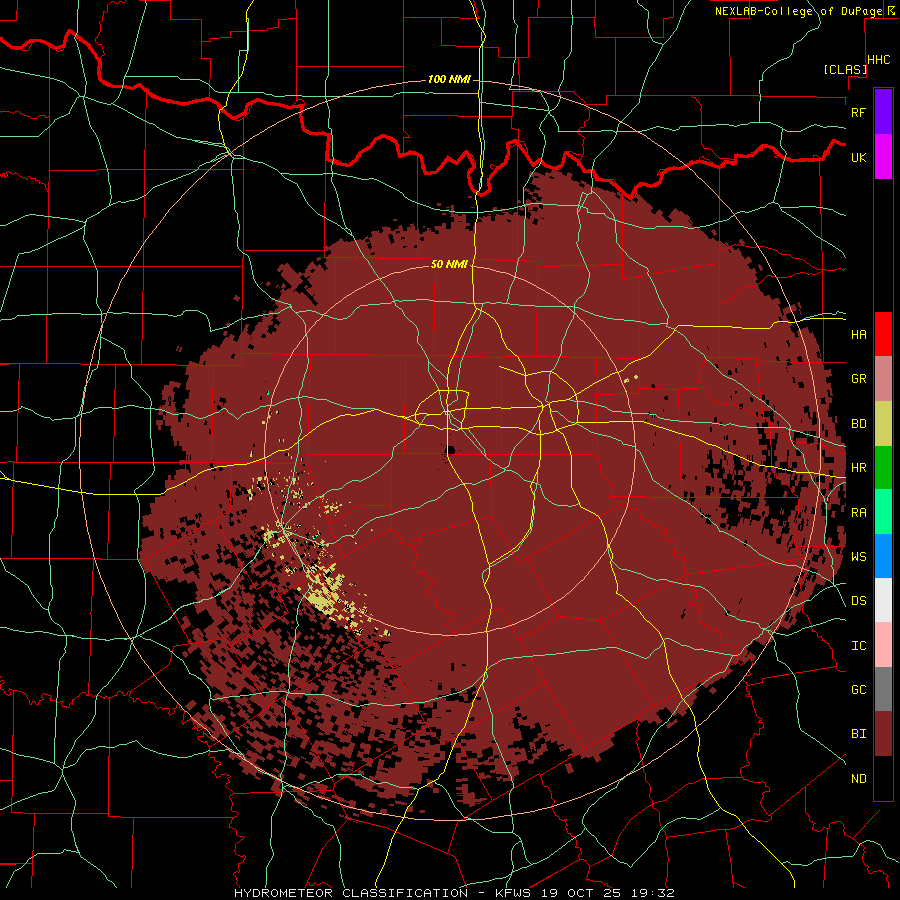Screen dimensions: 900x900
Task: Select the BI dark-red legend swatch
Action: (x=883, y=734)
